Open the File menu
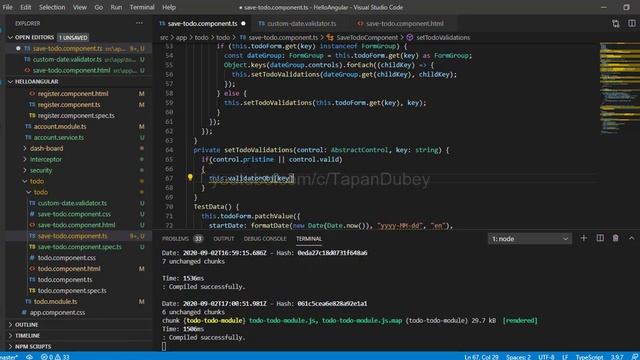The image size is (640, 360). click(7, 7)
